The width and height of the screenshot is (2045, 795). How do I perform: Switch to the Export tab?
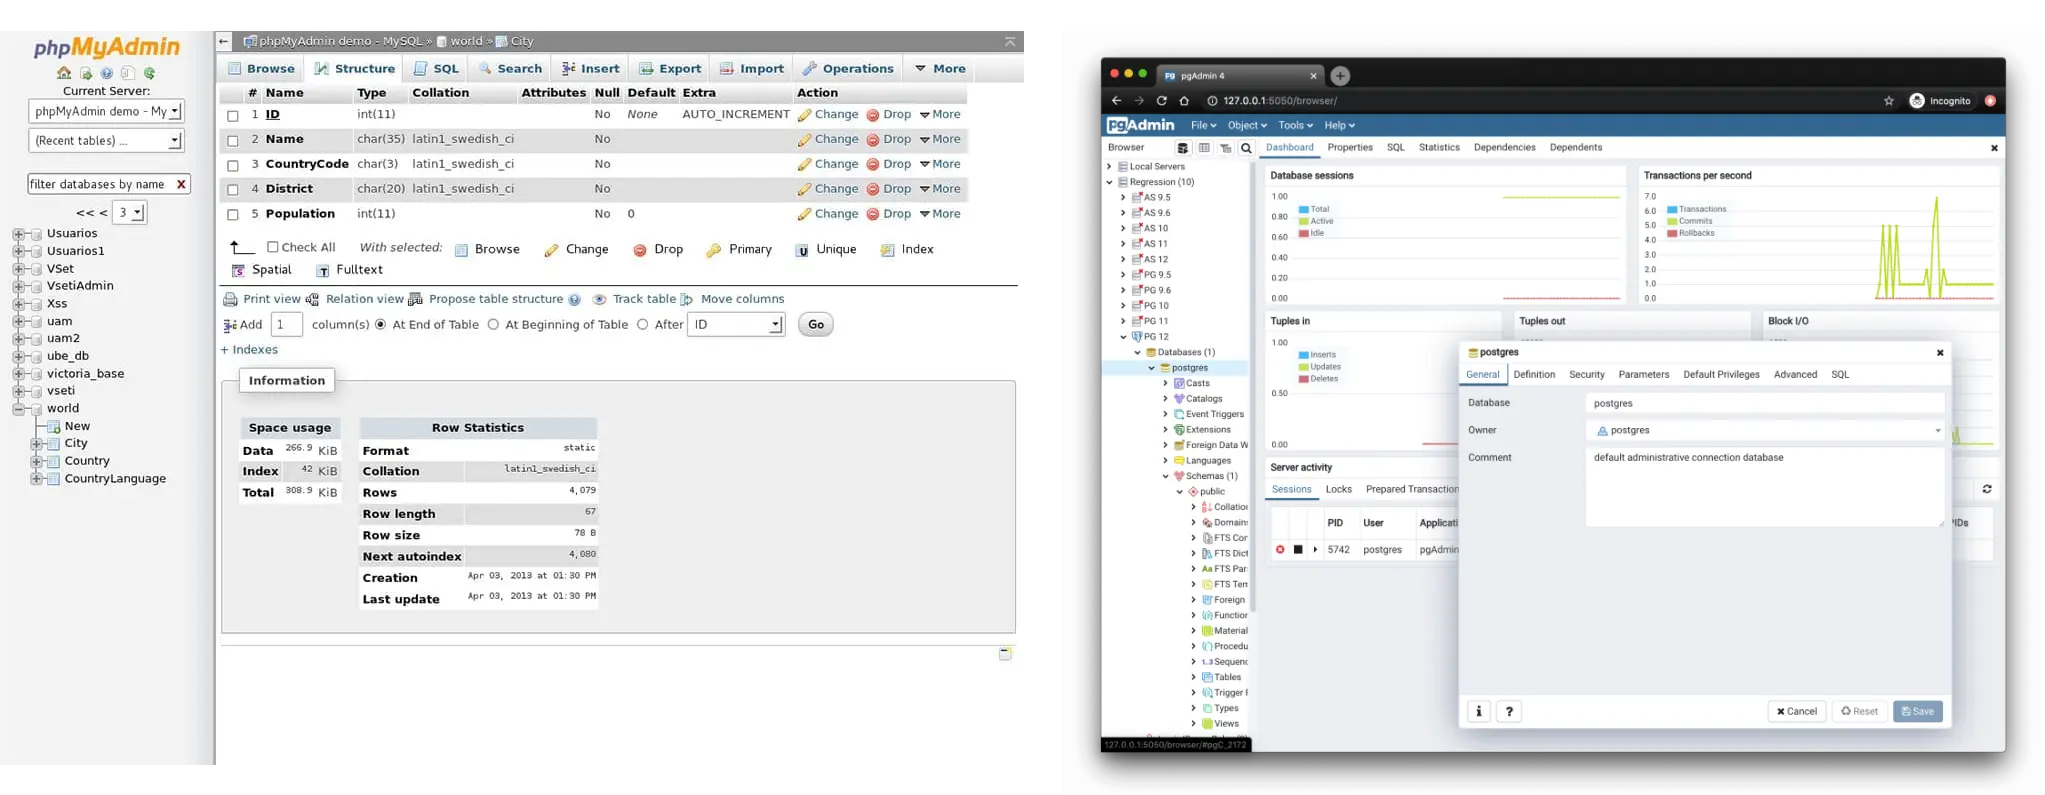pyautogui.click(x=670, y=69)
